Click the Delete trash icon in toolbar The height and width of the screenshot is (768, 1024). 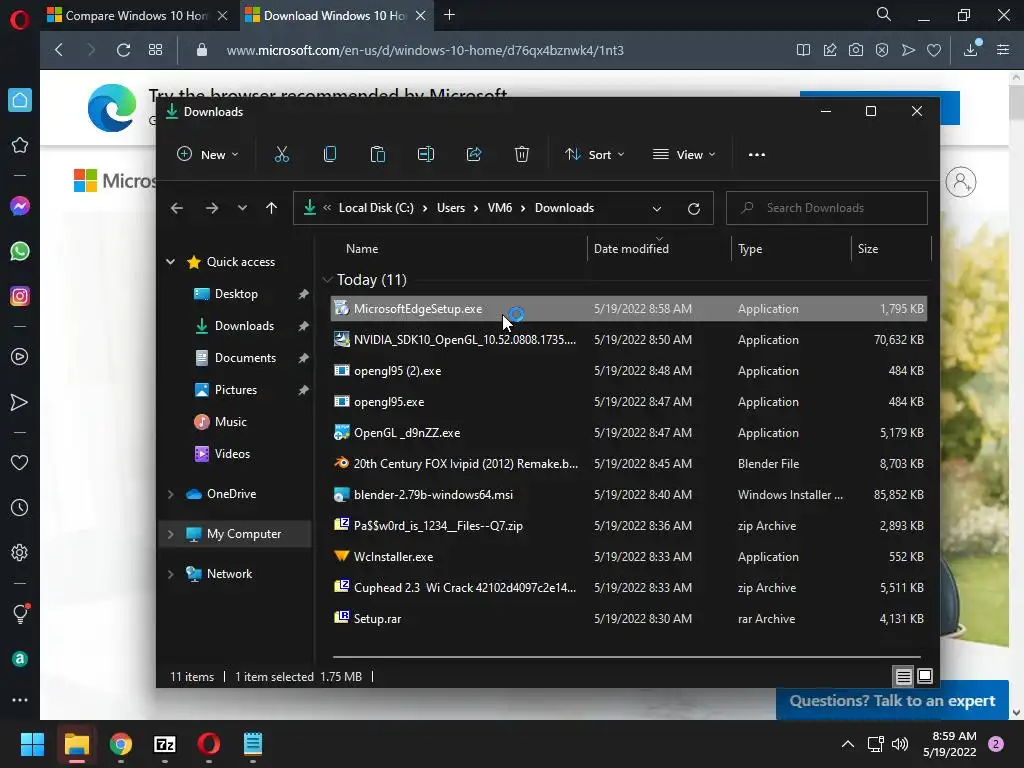(521, 155)
